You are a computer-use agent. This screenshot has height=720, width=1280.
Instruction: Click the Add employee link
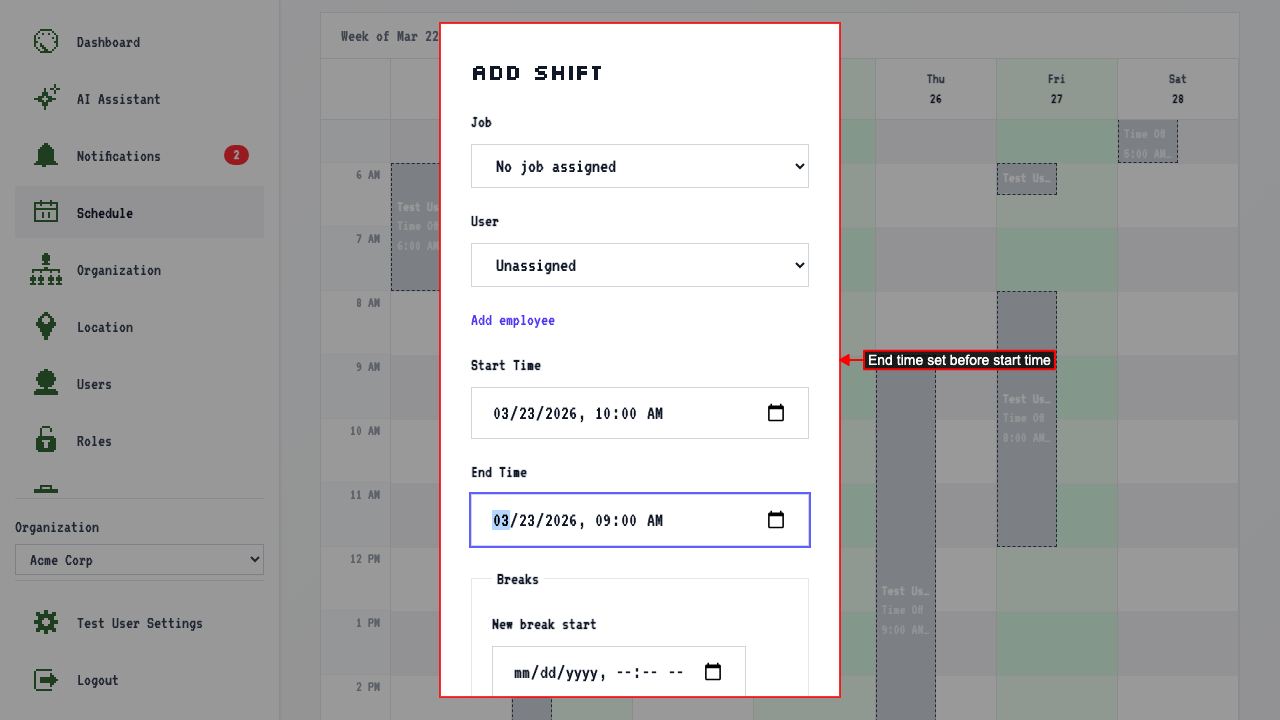point(513,320)
